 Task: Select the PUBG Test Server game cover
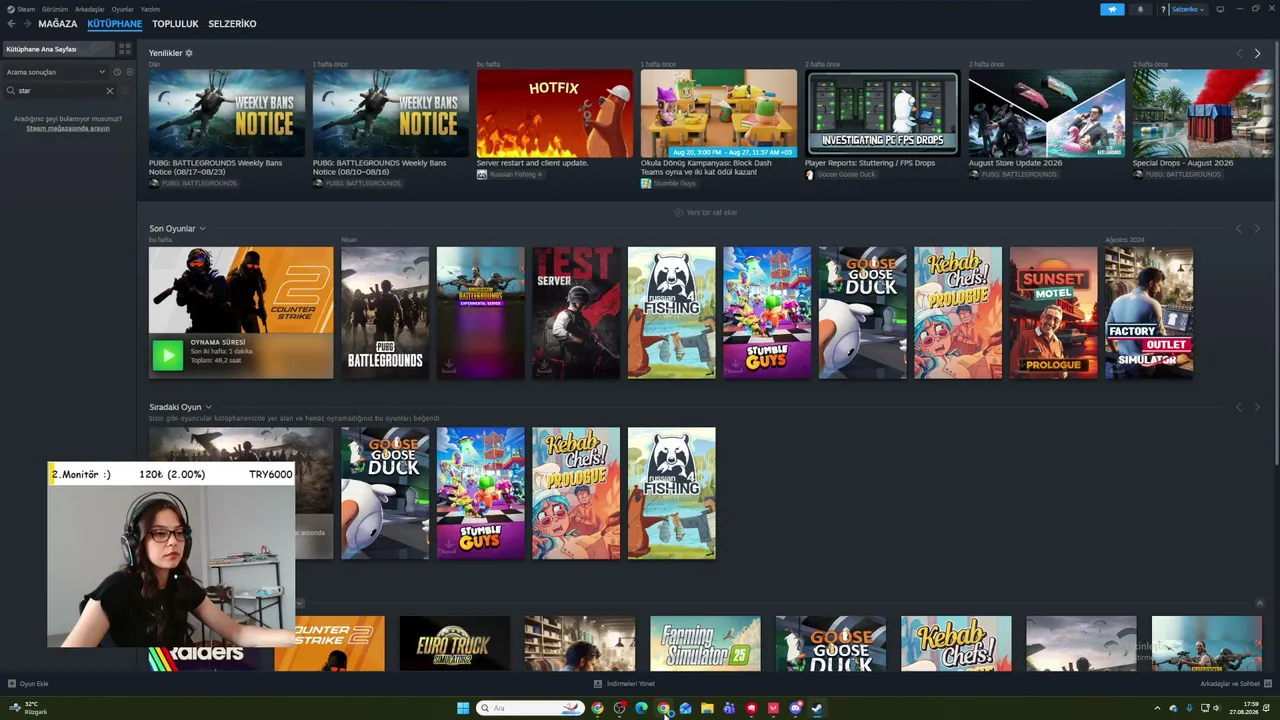click(x=576, y=313)
